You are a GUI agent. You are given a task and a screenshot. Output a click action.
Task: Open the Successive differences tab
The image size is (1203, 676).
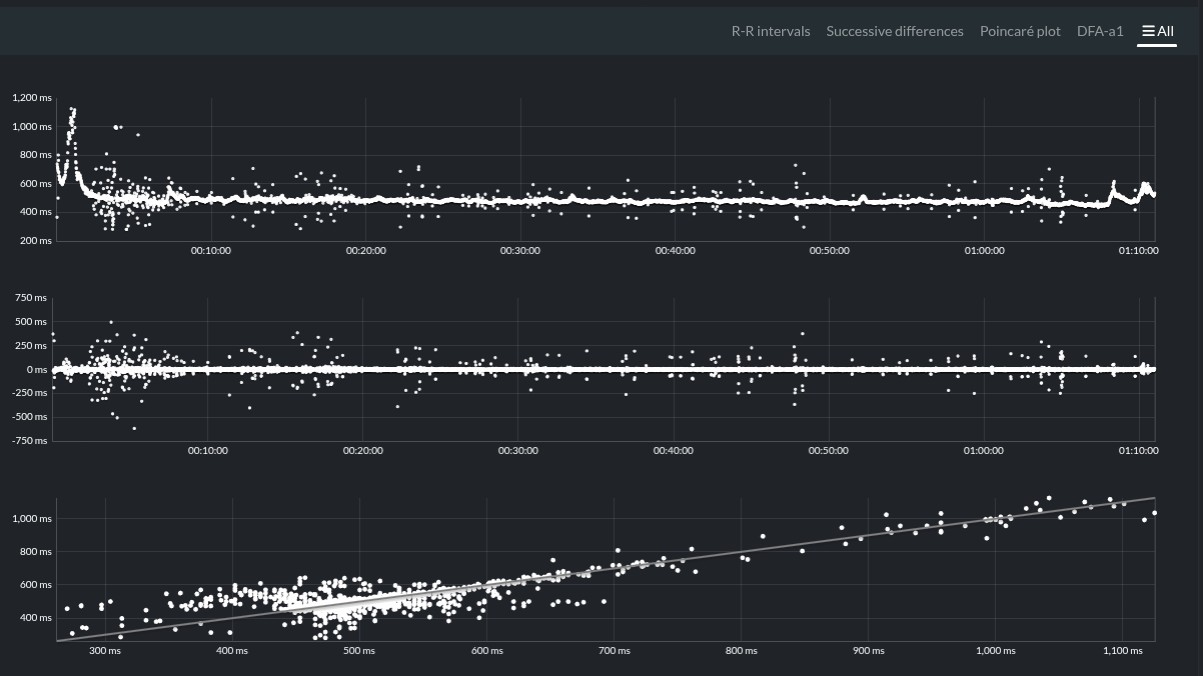click(x=895, y=31)
